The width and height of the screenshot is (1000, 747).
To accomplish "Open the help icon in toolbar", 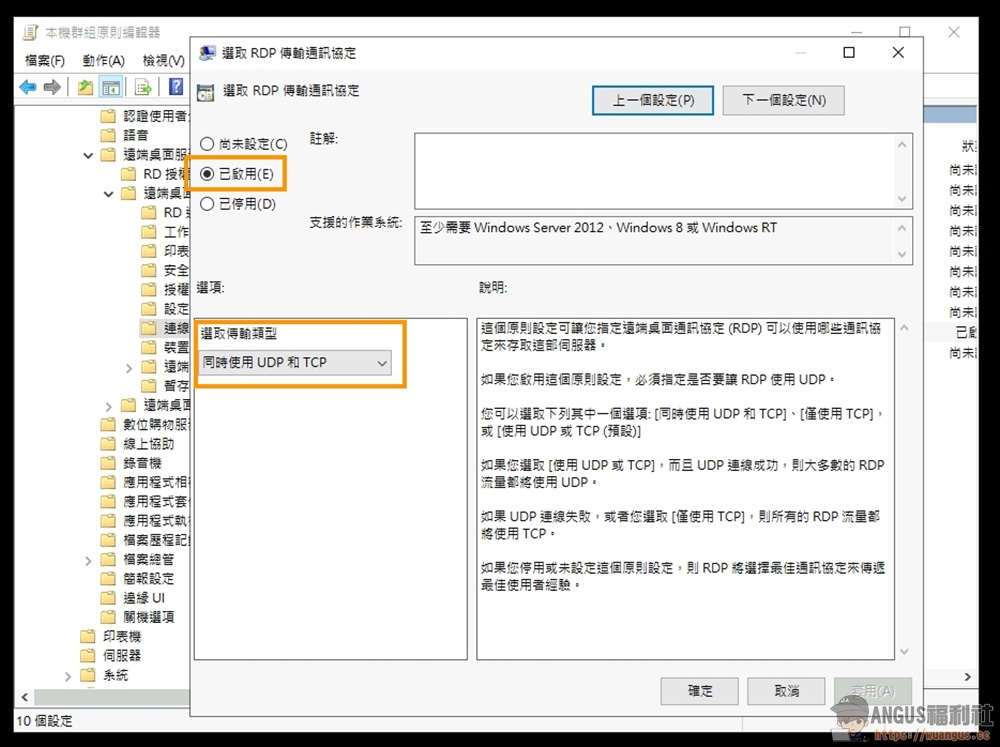I will (175, 87).
